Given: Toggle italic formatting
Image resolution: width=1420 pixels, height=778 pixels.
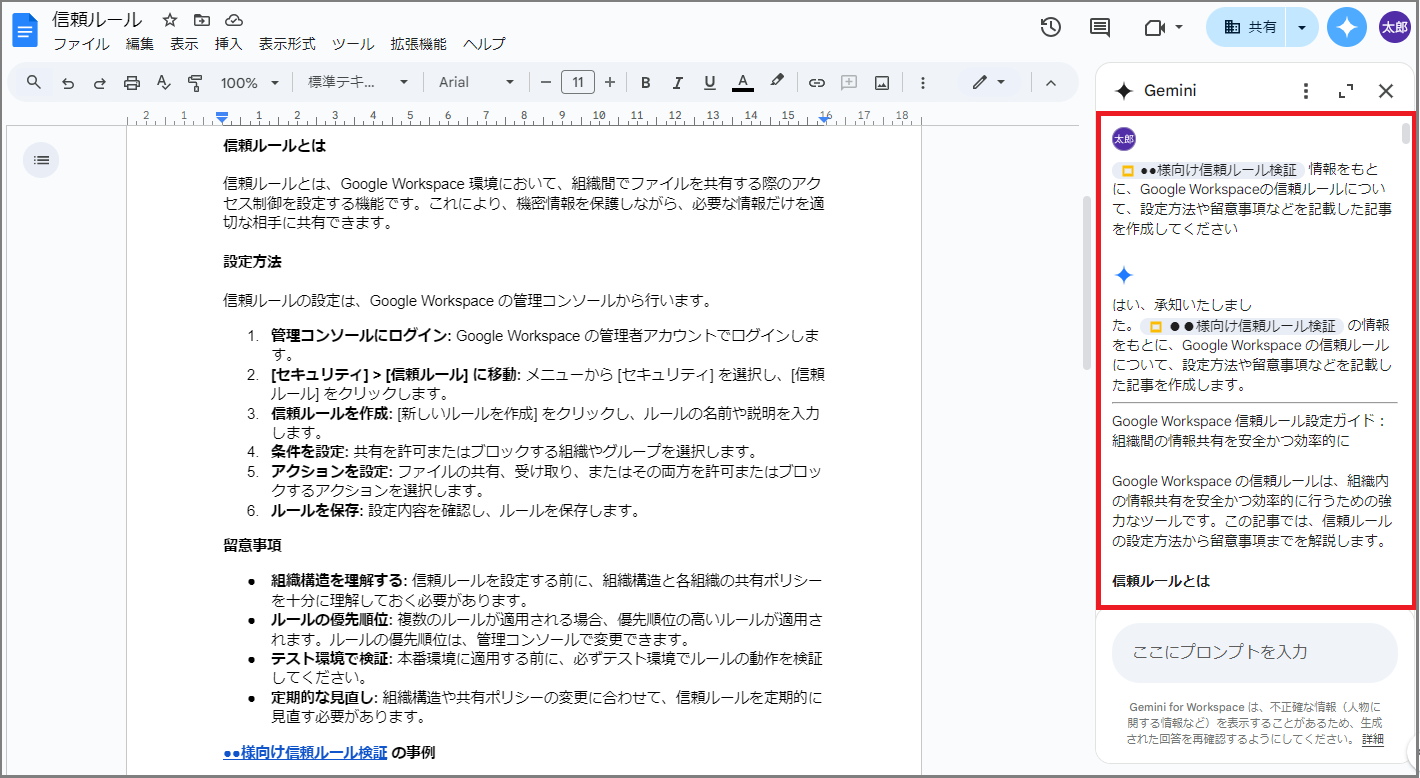Looking at the screenshot, I should 677,82.
